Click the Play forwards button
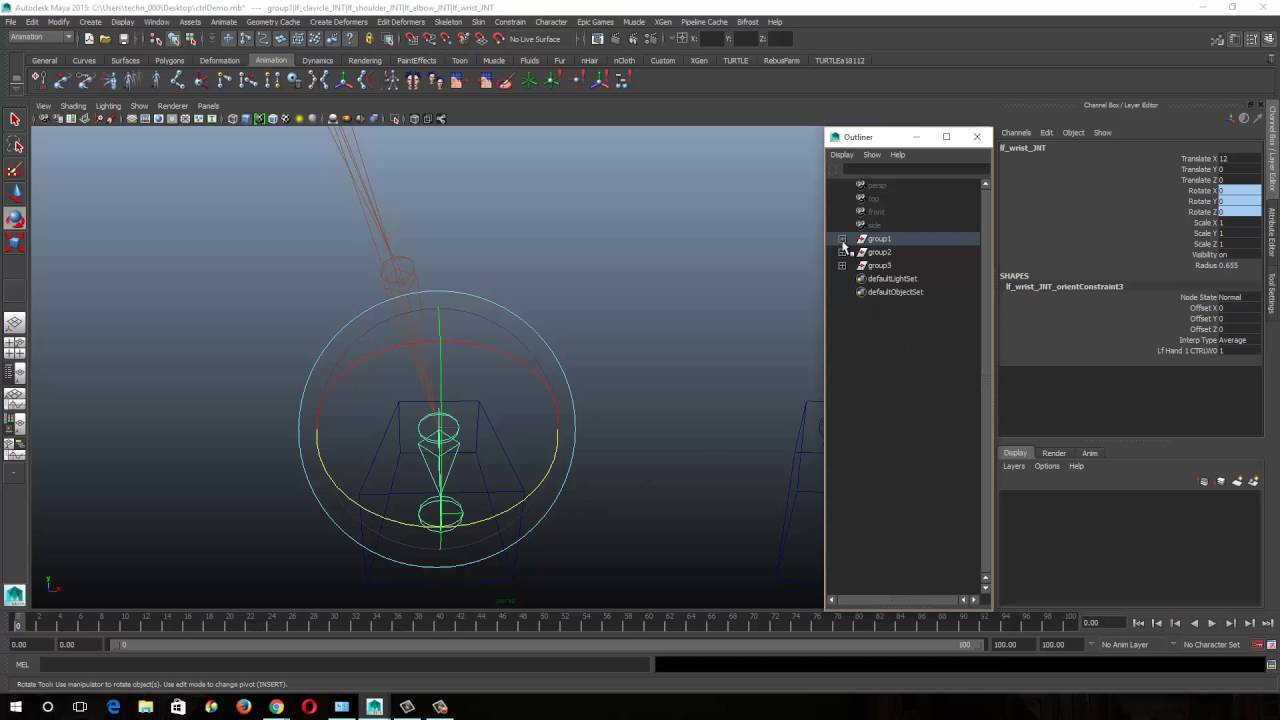The image size is (1280, 720). click(x=1212, y=623)
